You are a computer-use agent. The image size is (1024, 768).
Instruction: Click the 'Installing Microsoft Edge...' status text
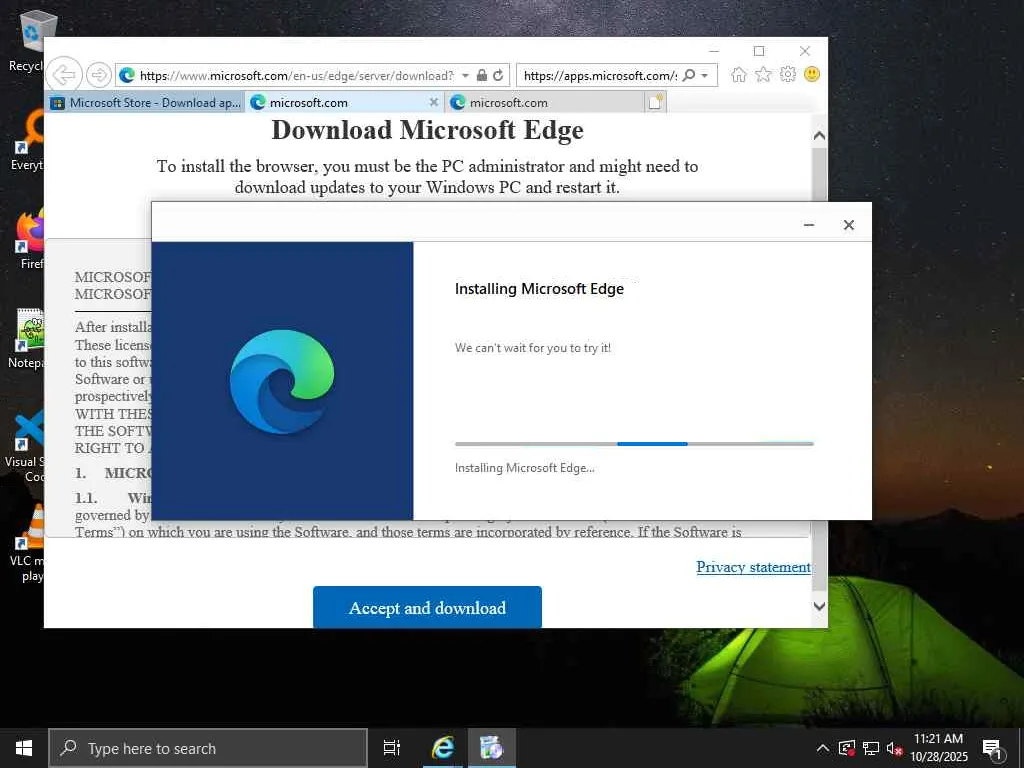(x=524, y=468)
